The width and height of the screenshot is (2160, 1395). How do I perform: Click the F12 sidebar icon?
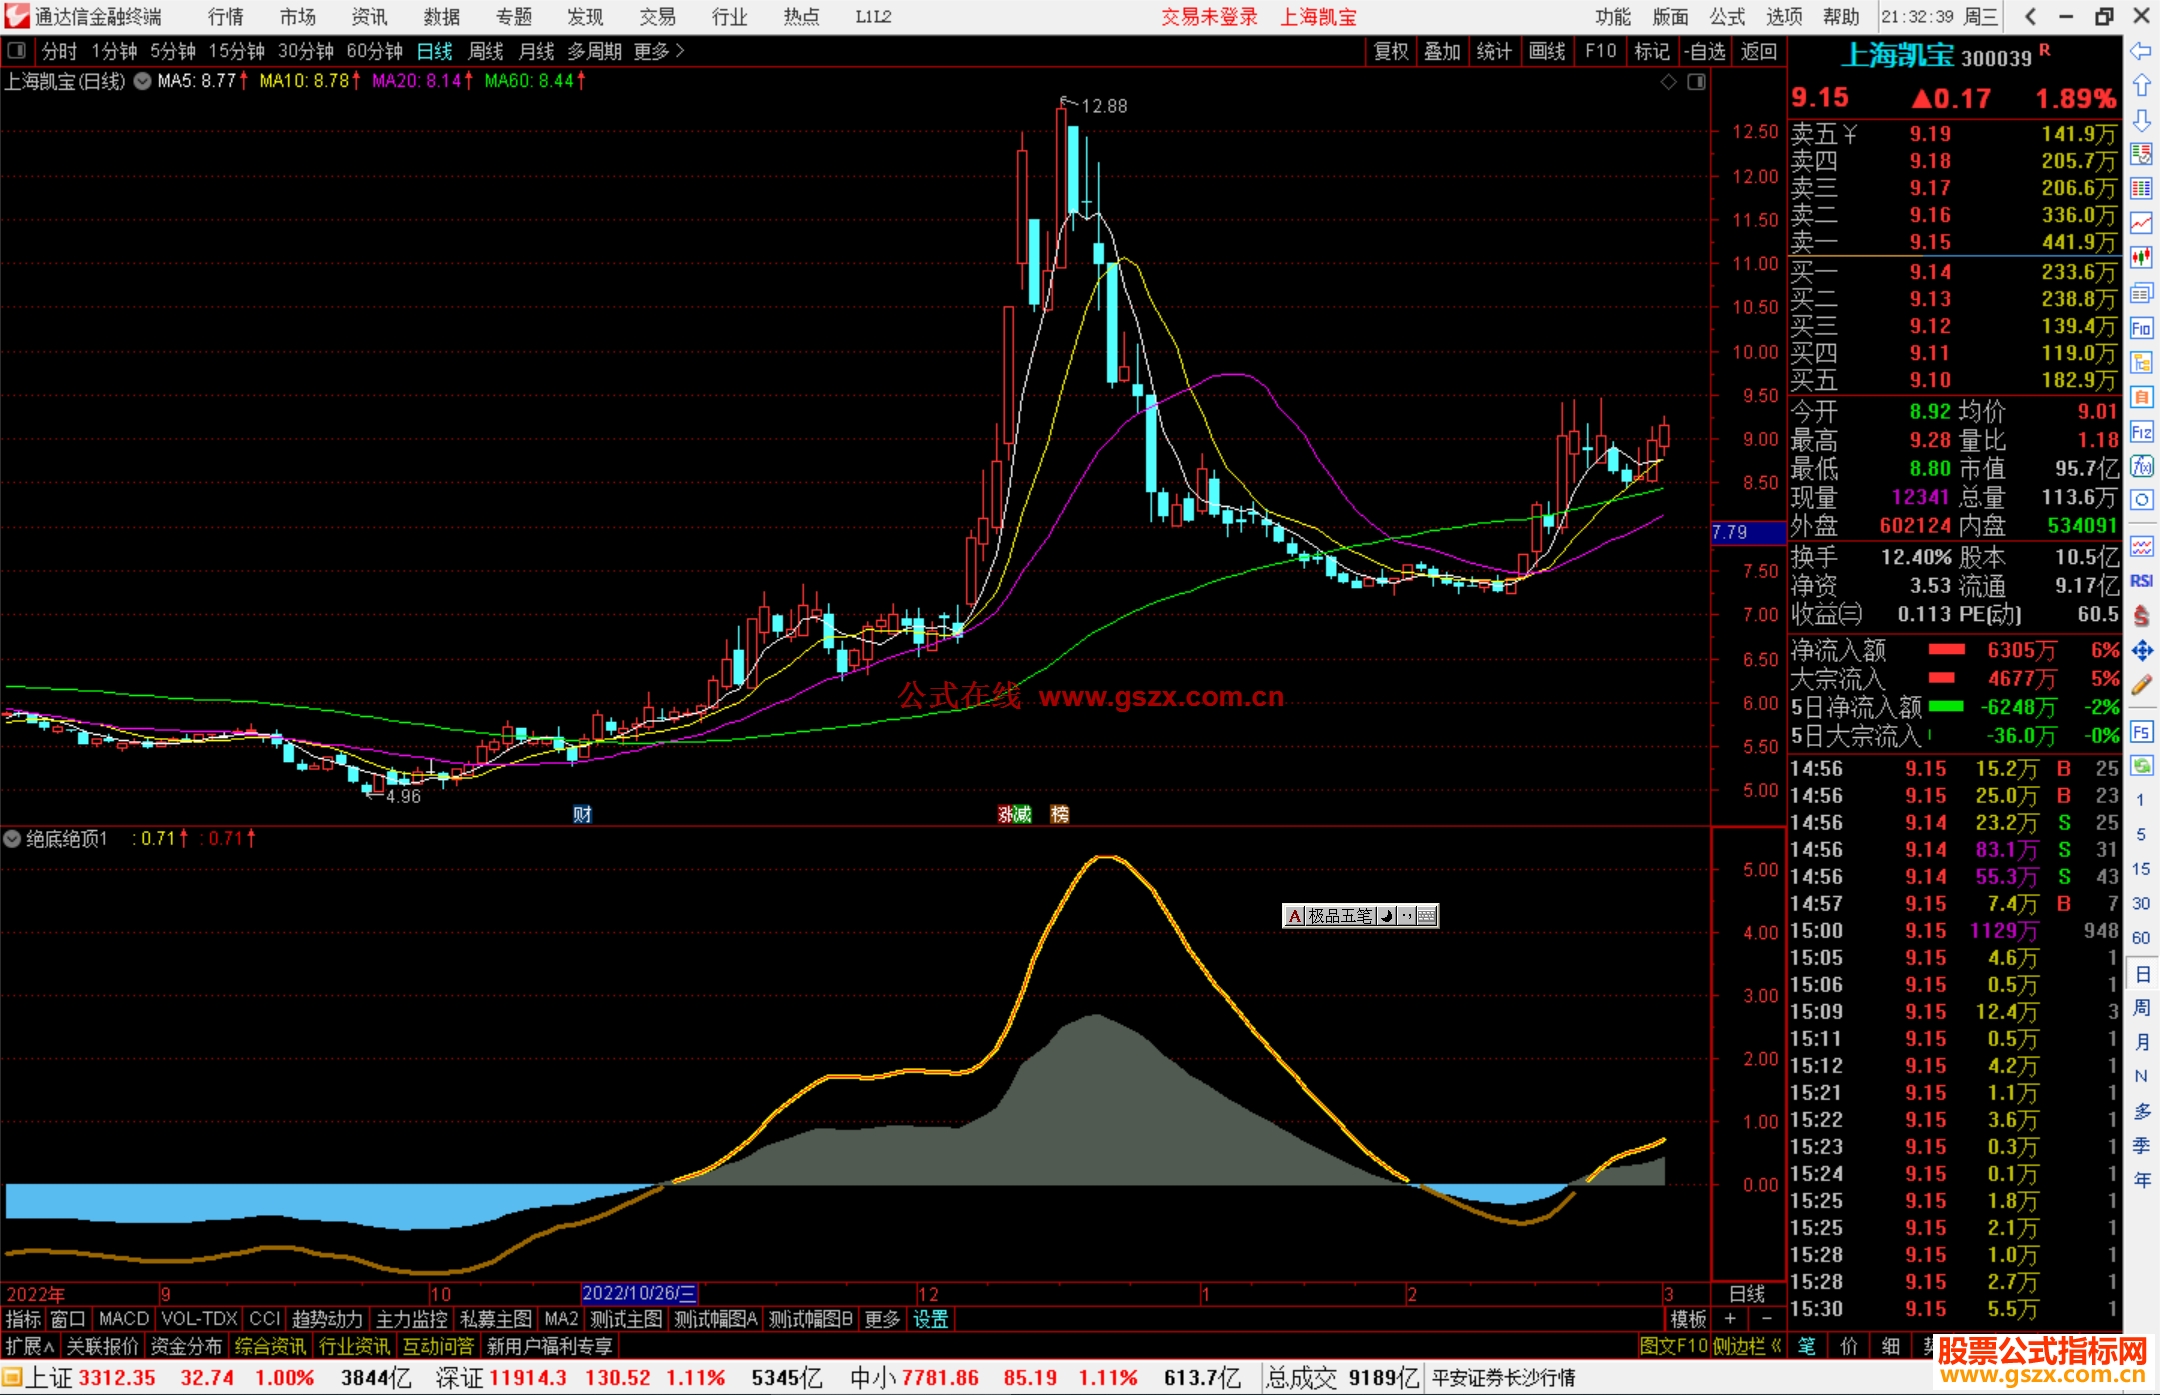click(2141, 432)
